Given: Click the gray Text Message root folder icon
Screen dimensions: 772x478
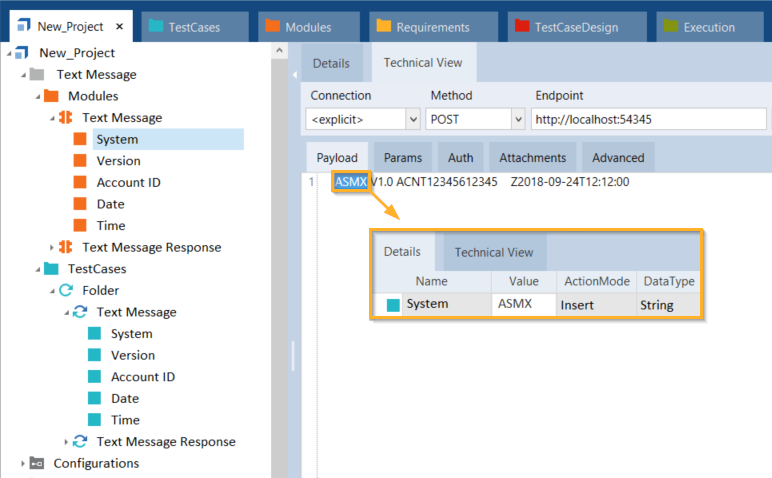Looking at the screenshot, I should tap(37, 75).
